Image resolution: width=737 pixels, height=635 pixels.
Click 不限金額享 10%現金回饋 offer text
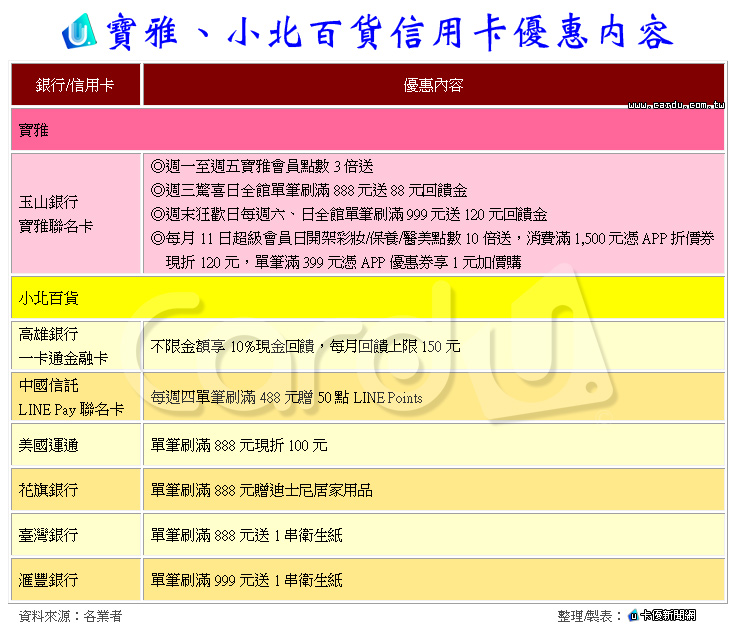306,346
